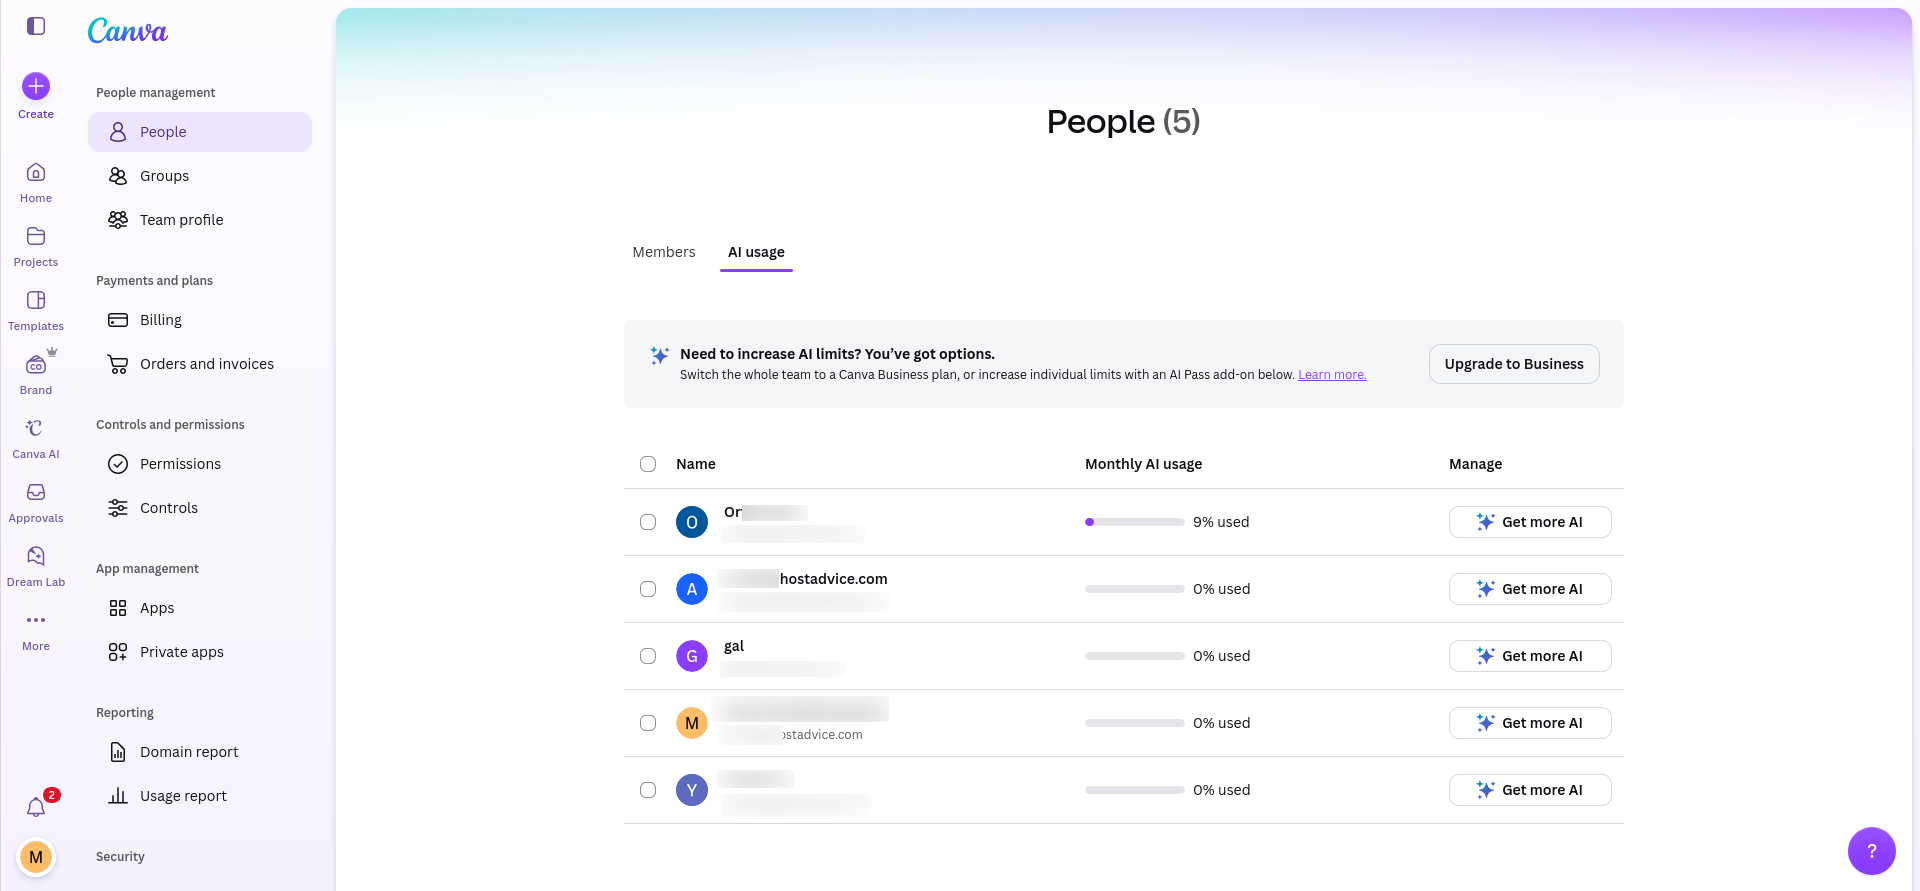Click Upgrade to Business button

tap(1514, 364)
